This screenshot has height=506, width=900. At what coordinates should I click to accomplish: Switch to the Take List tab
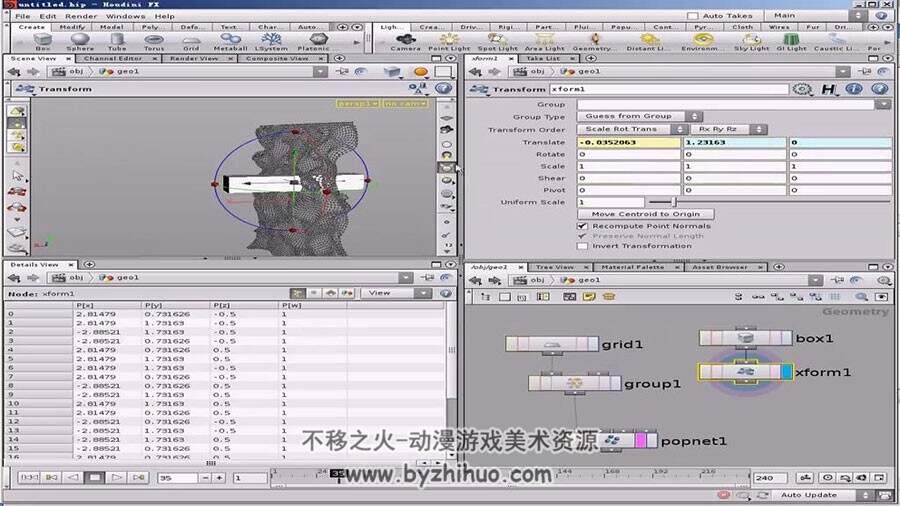542,59
